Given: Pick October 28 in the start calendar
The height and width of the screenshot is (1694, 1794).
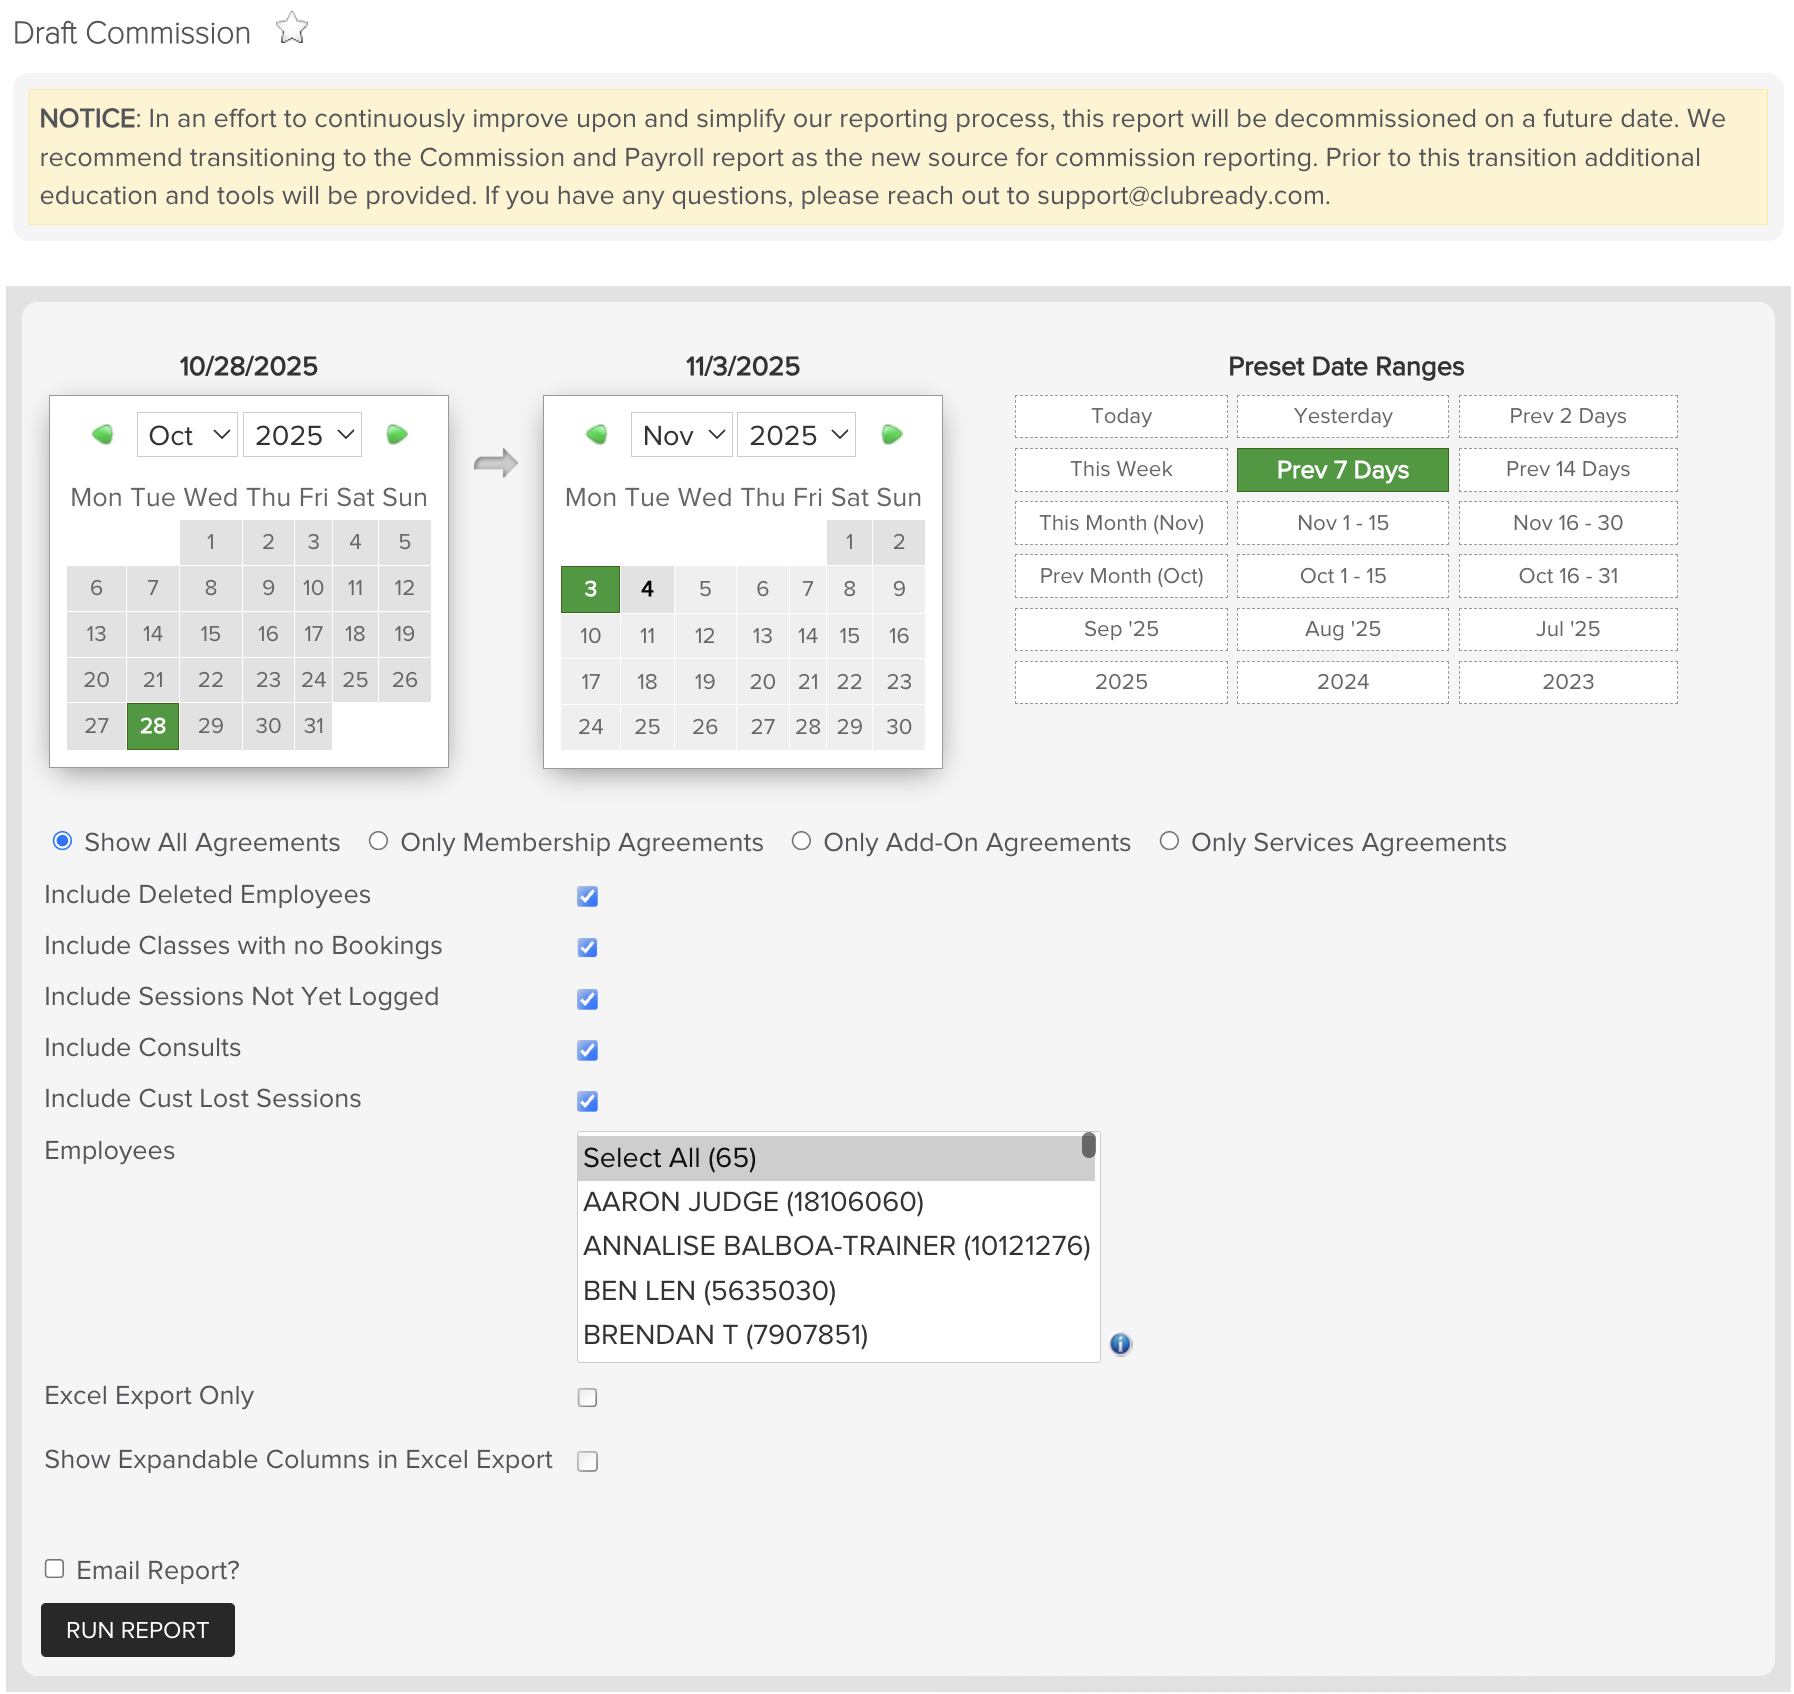Looking at the screenshot, I should pyautogui.click(x=153, y=726).
